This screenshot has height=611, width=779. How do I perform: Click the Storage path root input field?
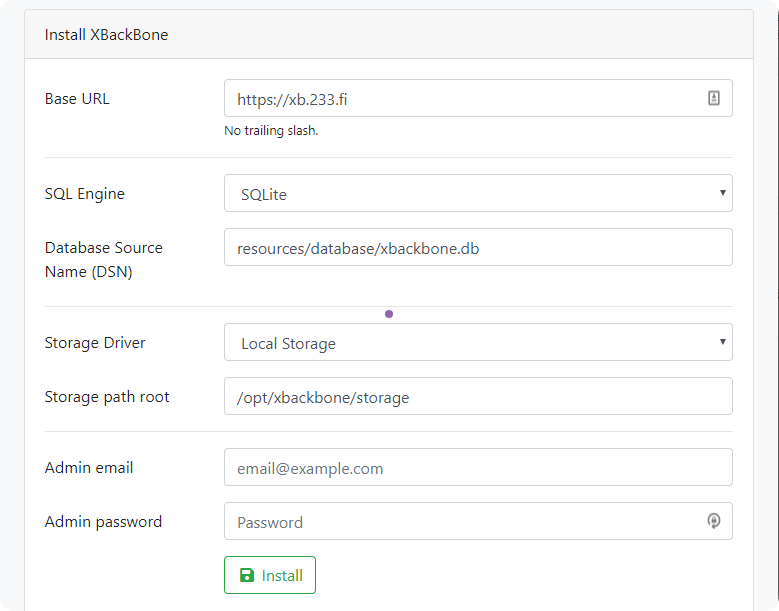[478, 396]
